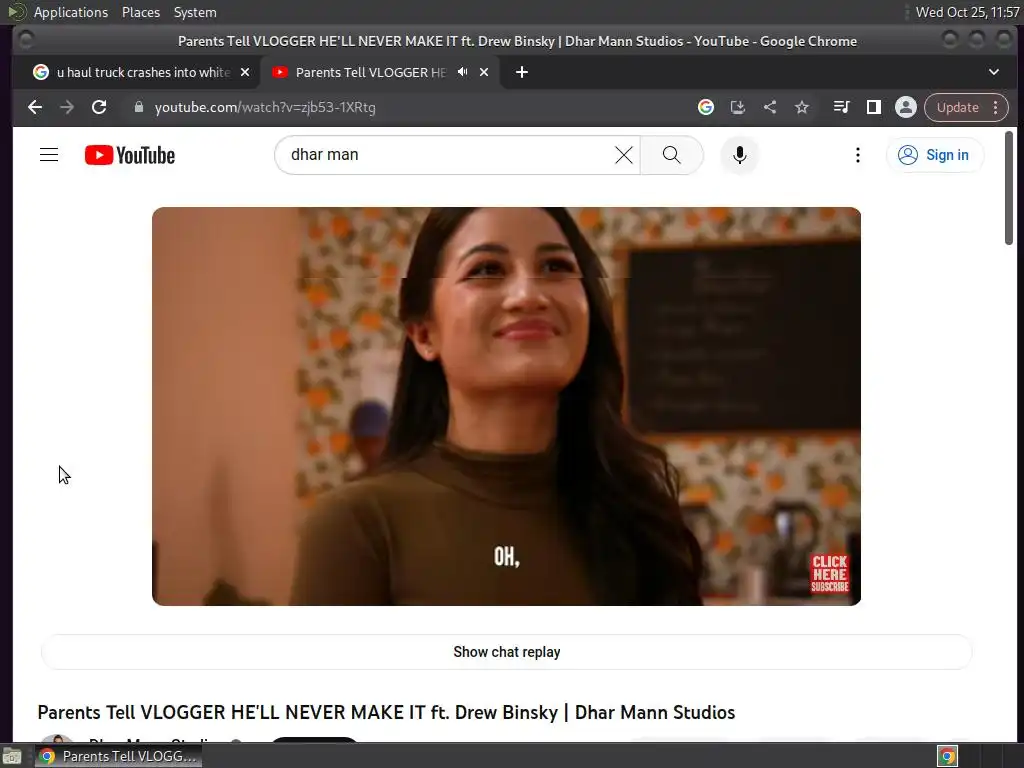Go back with the browser back arrow
Viewport: 1024px width, 768px height.
click(35, 107)
